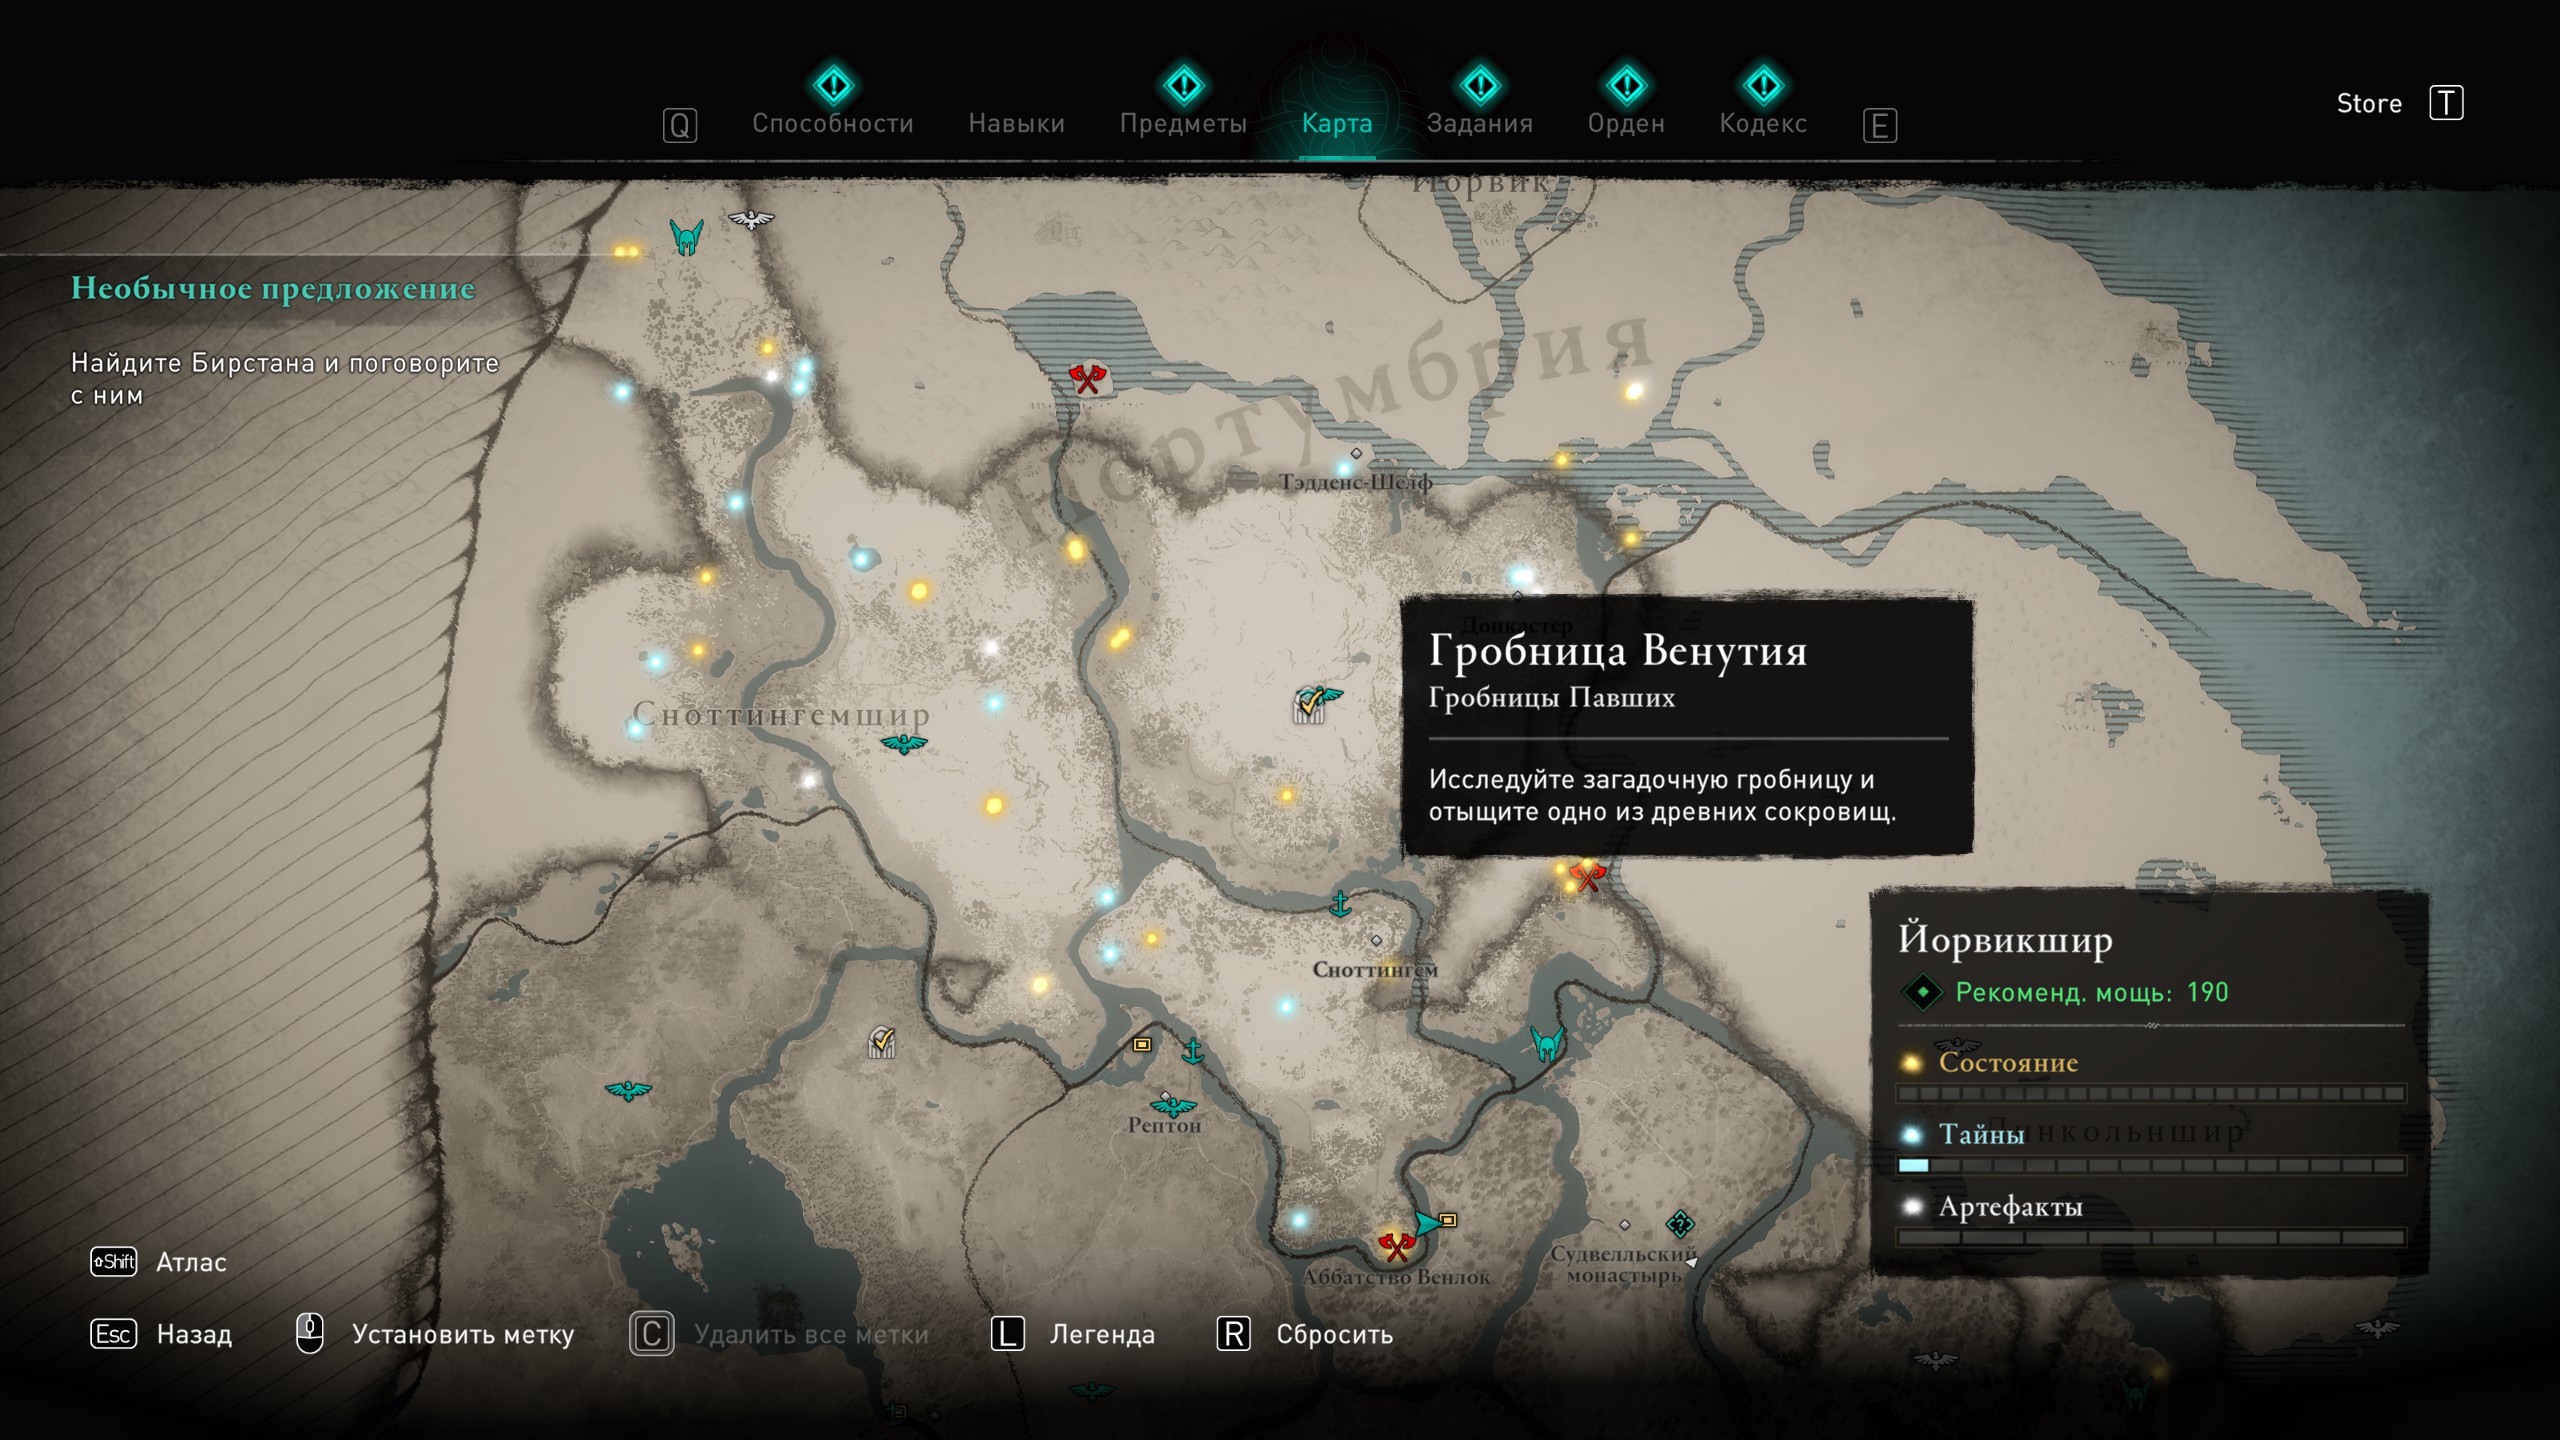Select the teal anchor icon near Рептон
The height and width of the screenshot is (1440, 2560).
[x=1192, y=1051]
